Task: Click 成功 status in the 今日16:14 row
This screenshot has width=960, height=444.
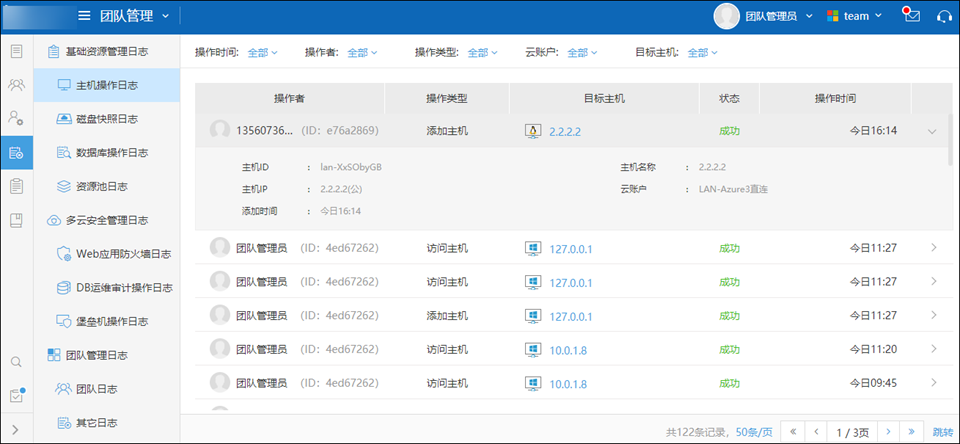Action: [729, 131]
